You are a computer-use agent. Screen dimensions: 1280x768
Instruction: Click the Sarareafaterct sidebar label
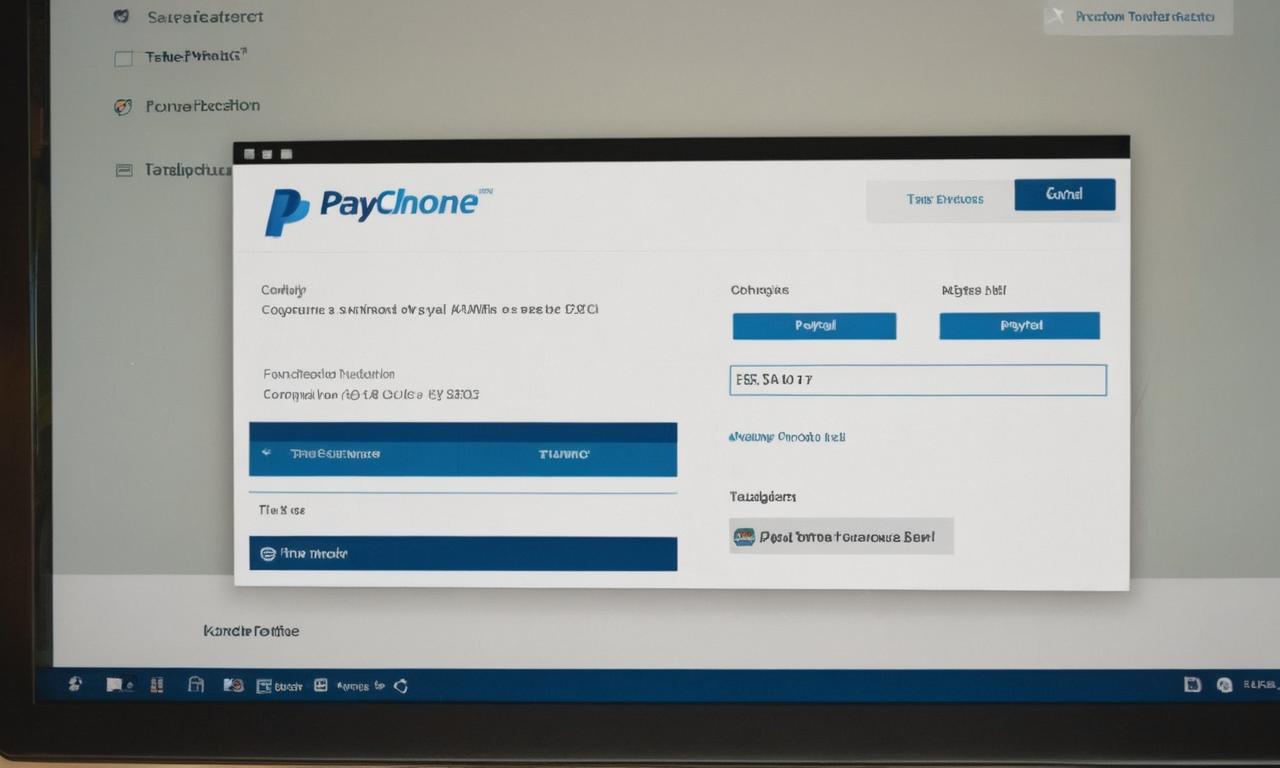[205, 17]
